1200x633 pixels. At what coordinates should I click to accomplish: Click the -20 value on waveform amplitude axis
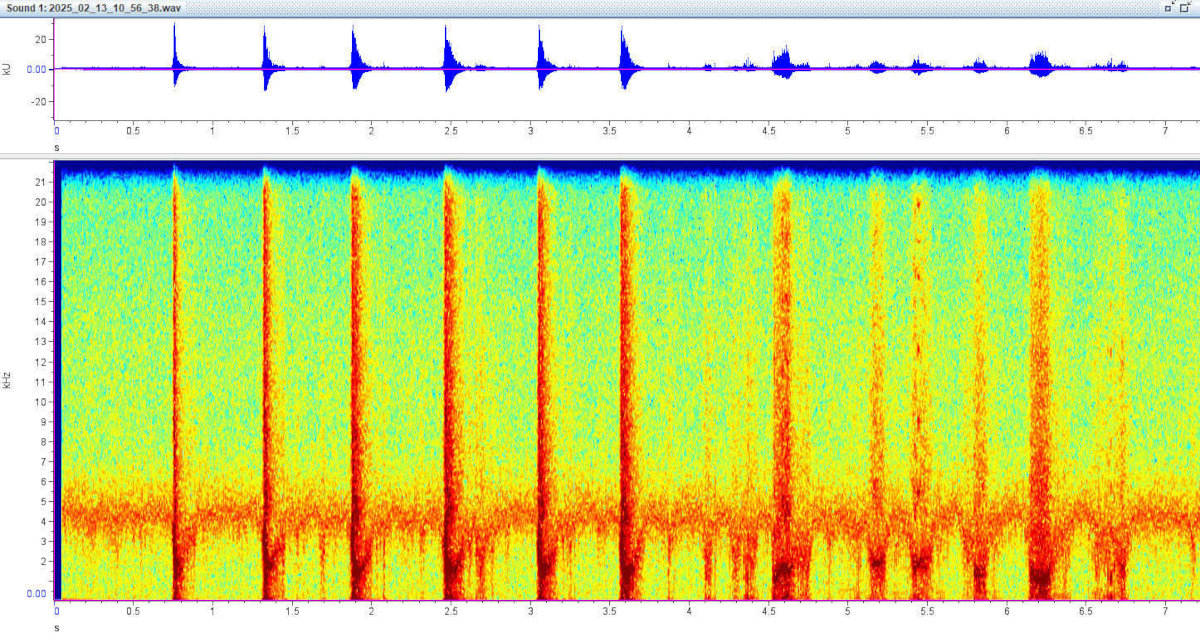(39, 102)
